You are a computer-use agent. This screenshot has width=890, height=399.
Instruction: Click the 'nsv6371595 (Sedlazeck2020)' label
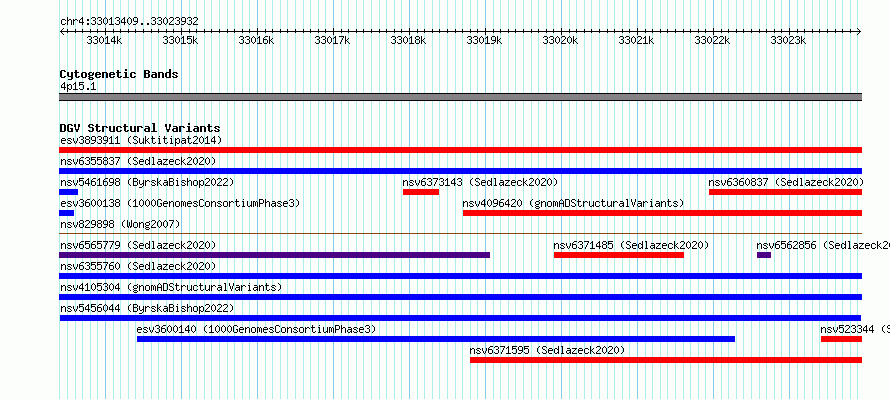click(x=548, y=350)
